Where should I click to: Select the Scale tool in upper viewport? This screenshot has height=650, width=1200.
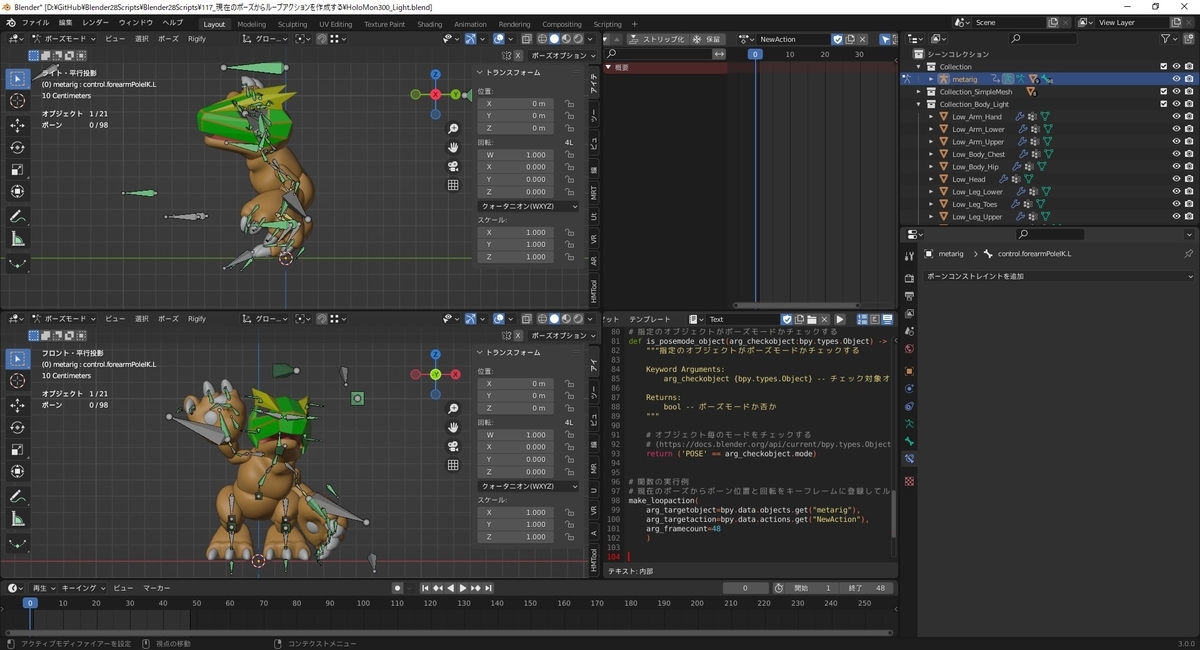[18, 169]
